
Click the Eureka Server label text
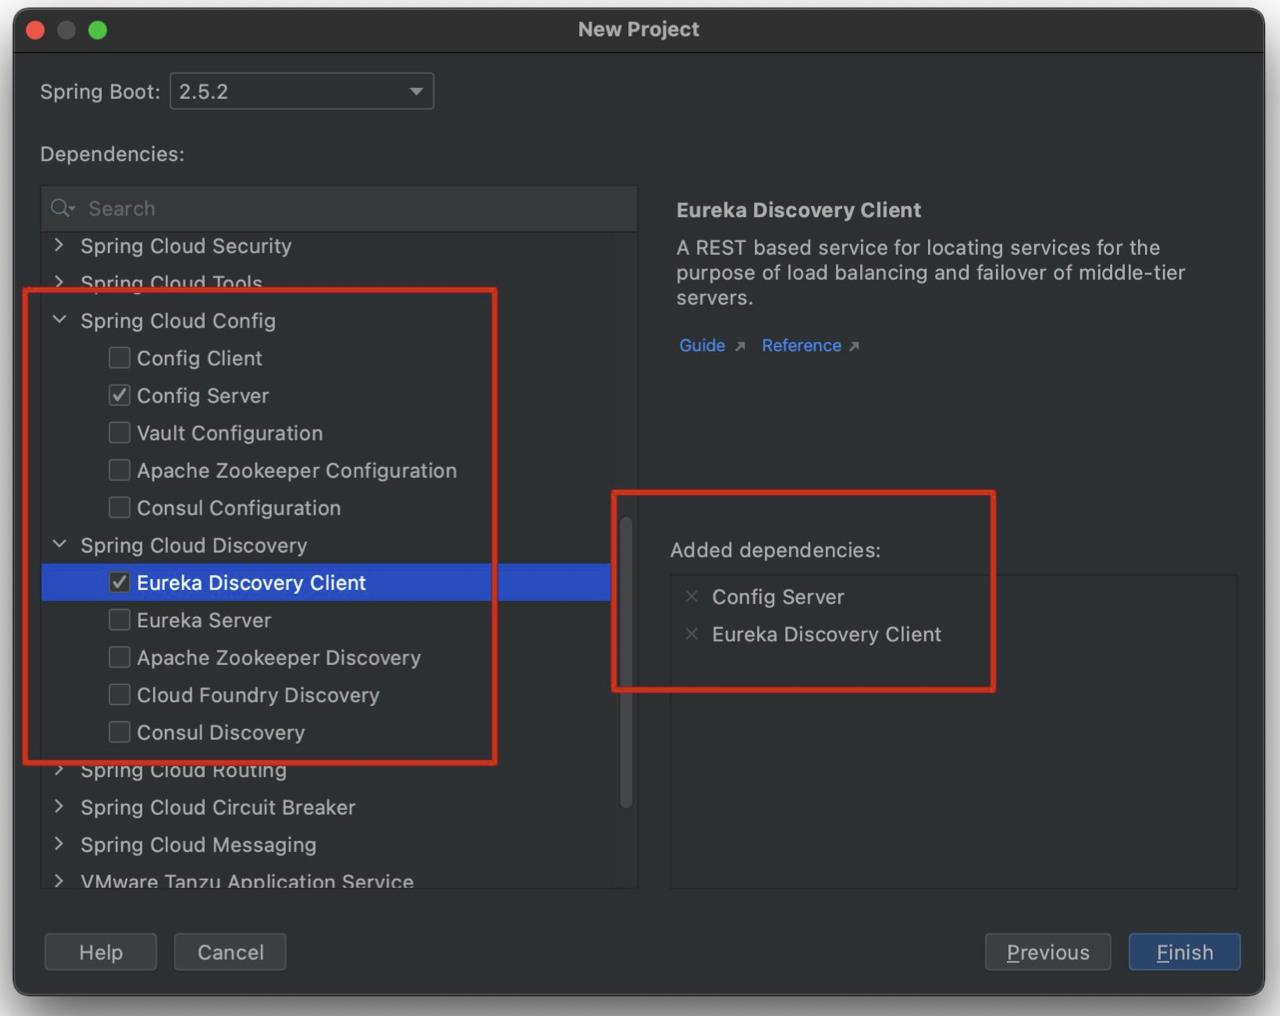[x=204, y=620]
